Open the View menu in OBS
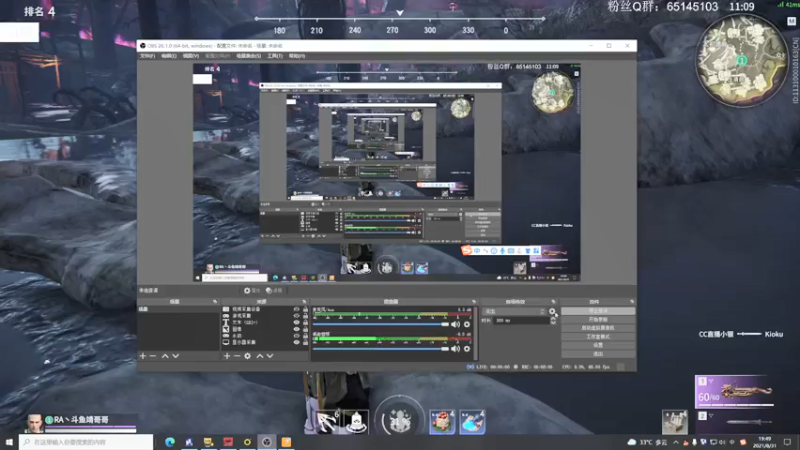The image size is (800, 450). [191, 56]
